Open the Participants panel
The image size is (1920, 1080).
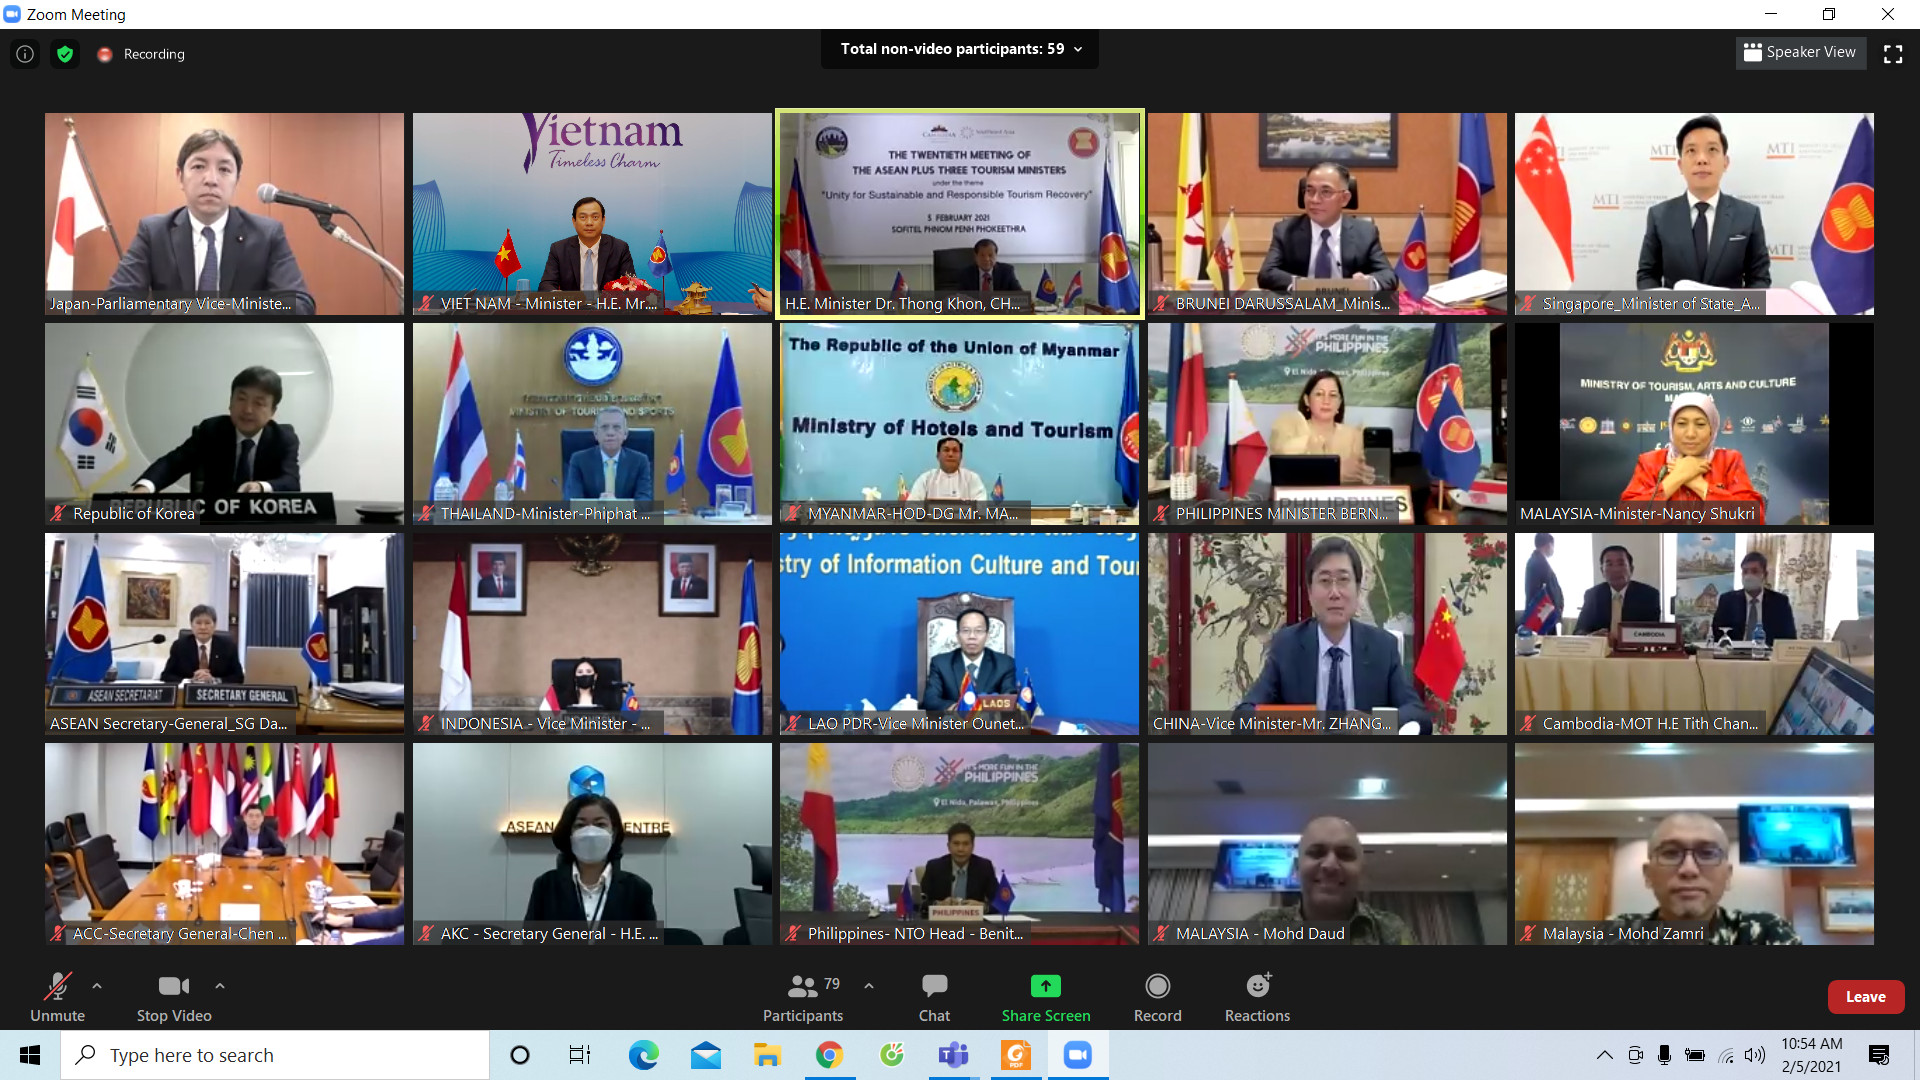pos(803,998)
